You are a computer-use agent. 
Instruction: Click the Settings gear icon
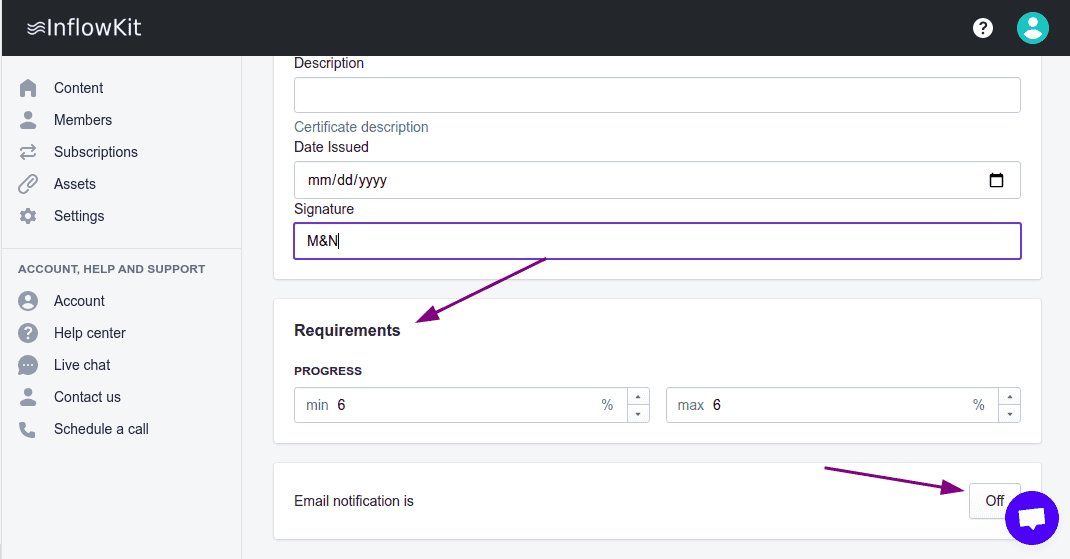28,216
